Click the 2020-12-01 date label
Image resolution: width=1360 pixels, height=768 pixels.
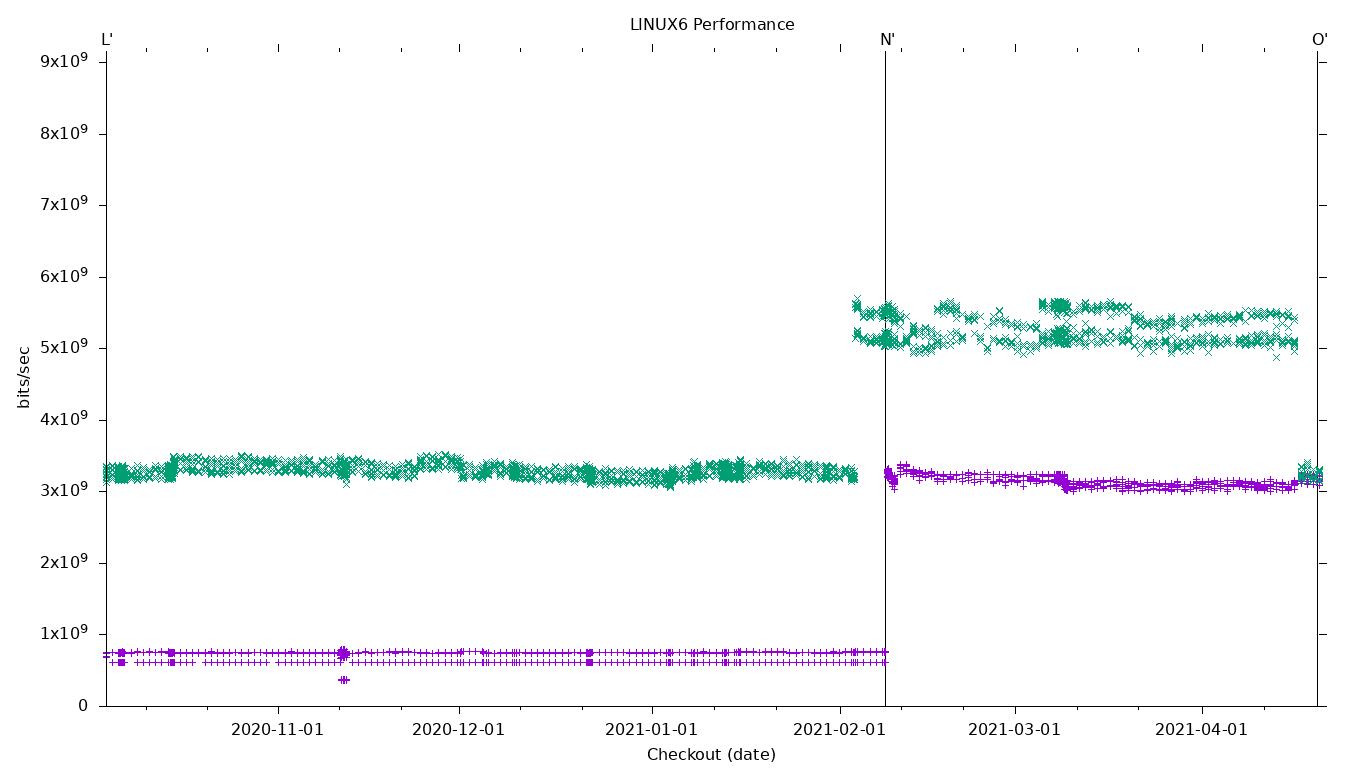[x=459, y=730]
